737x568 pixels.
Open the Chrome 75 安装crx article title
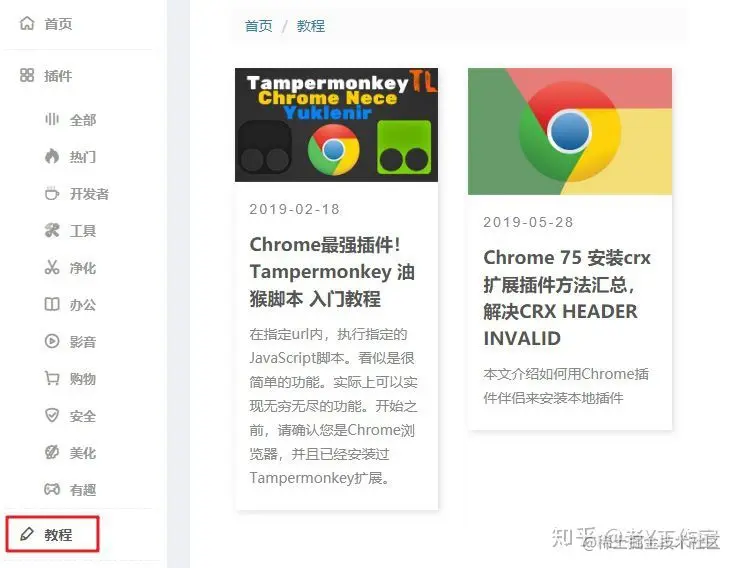pyautogui.click(x=567, y=298)
